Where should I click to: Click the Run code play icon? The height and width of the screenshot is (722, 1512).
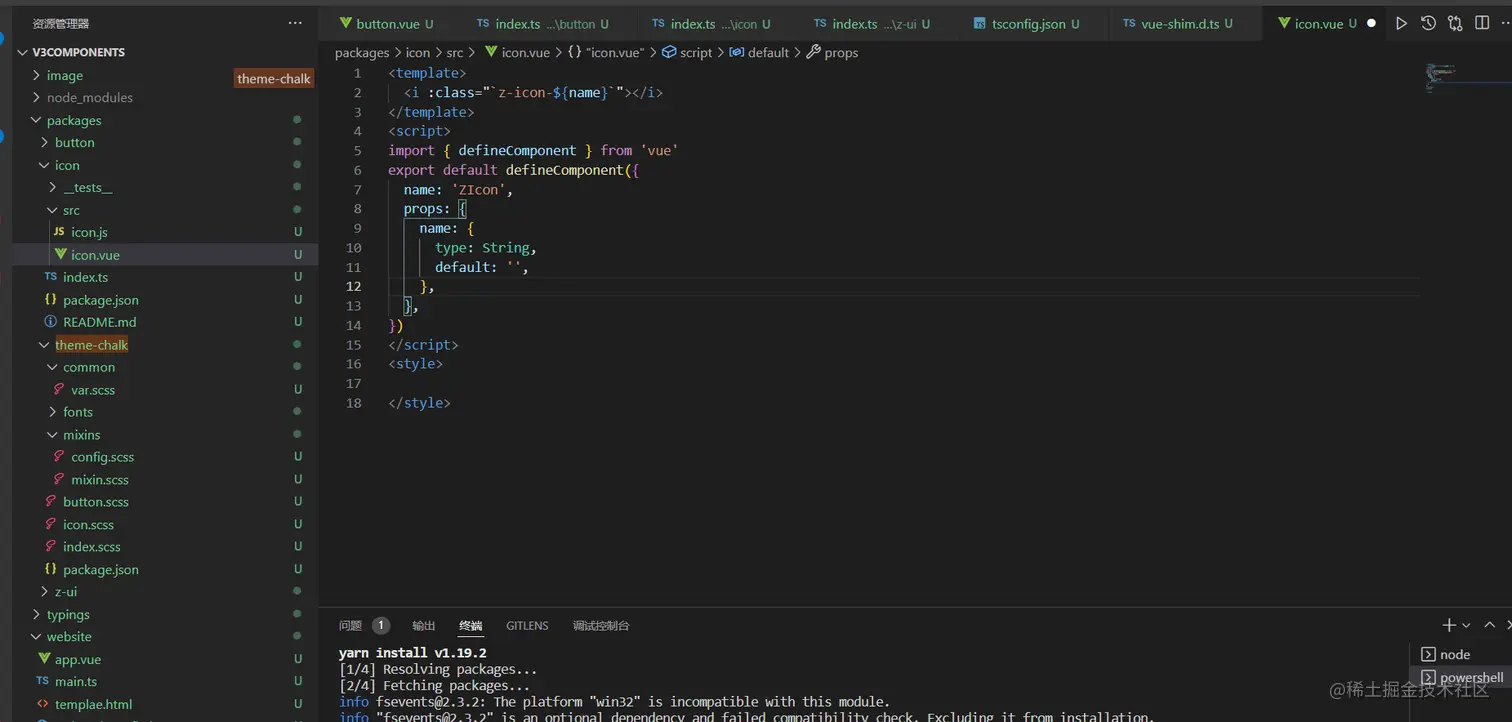click(1401, 23)
